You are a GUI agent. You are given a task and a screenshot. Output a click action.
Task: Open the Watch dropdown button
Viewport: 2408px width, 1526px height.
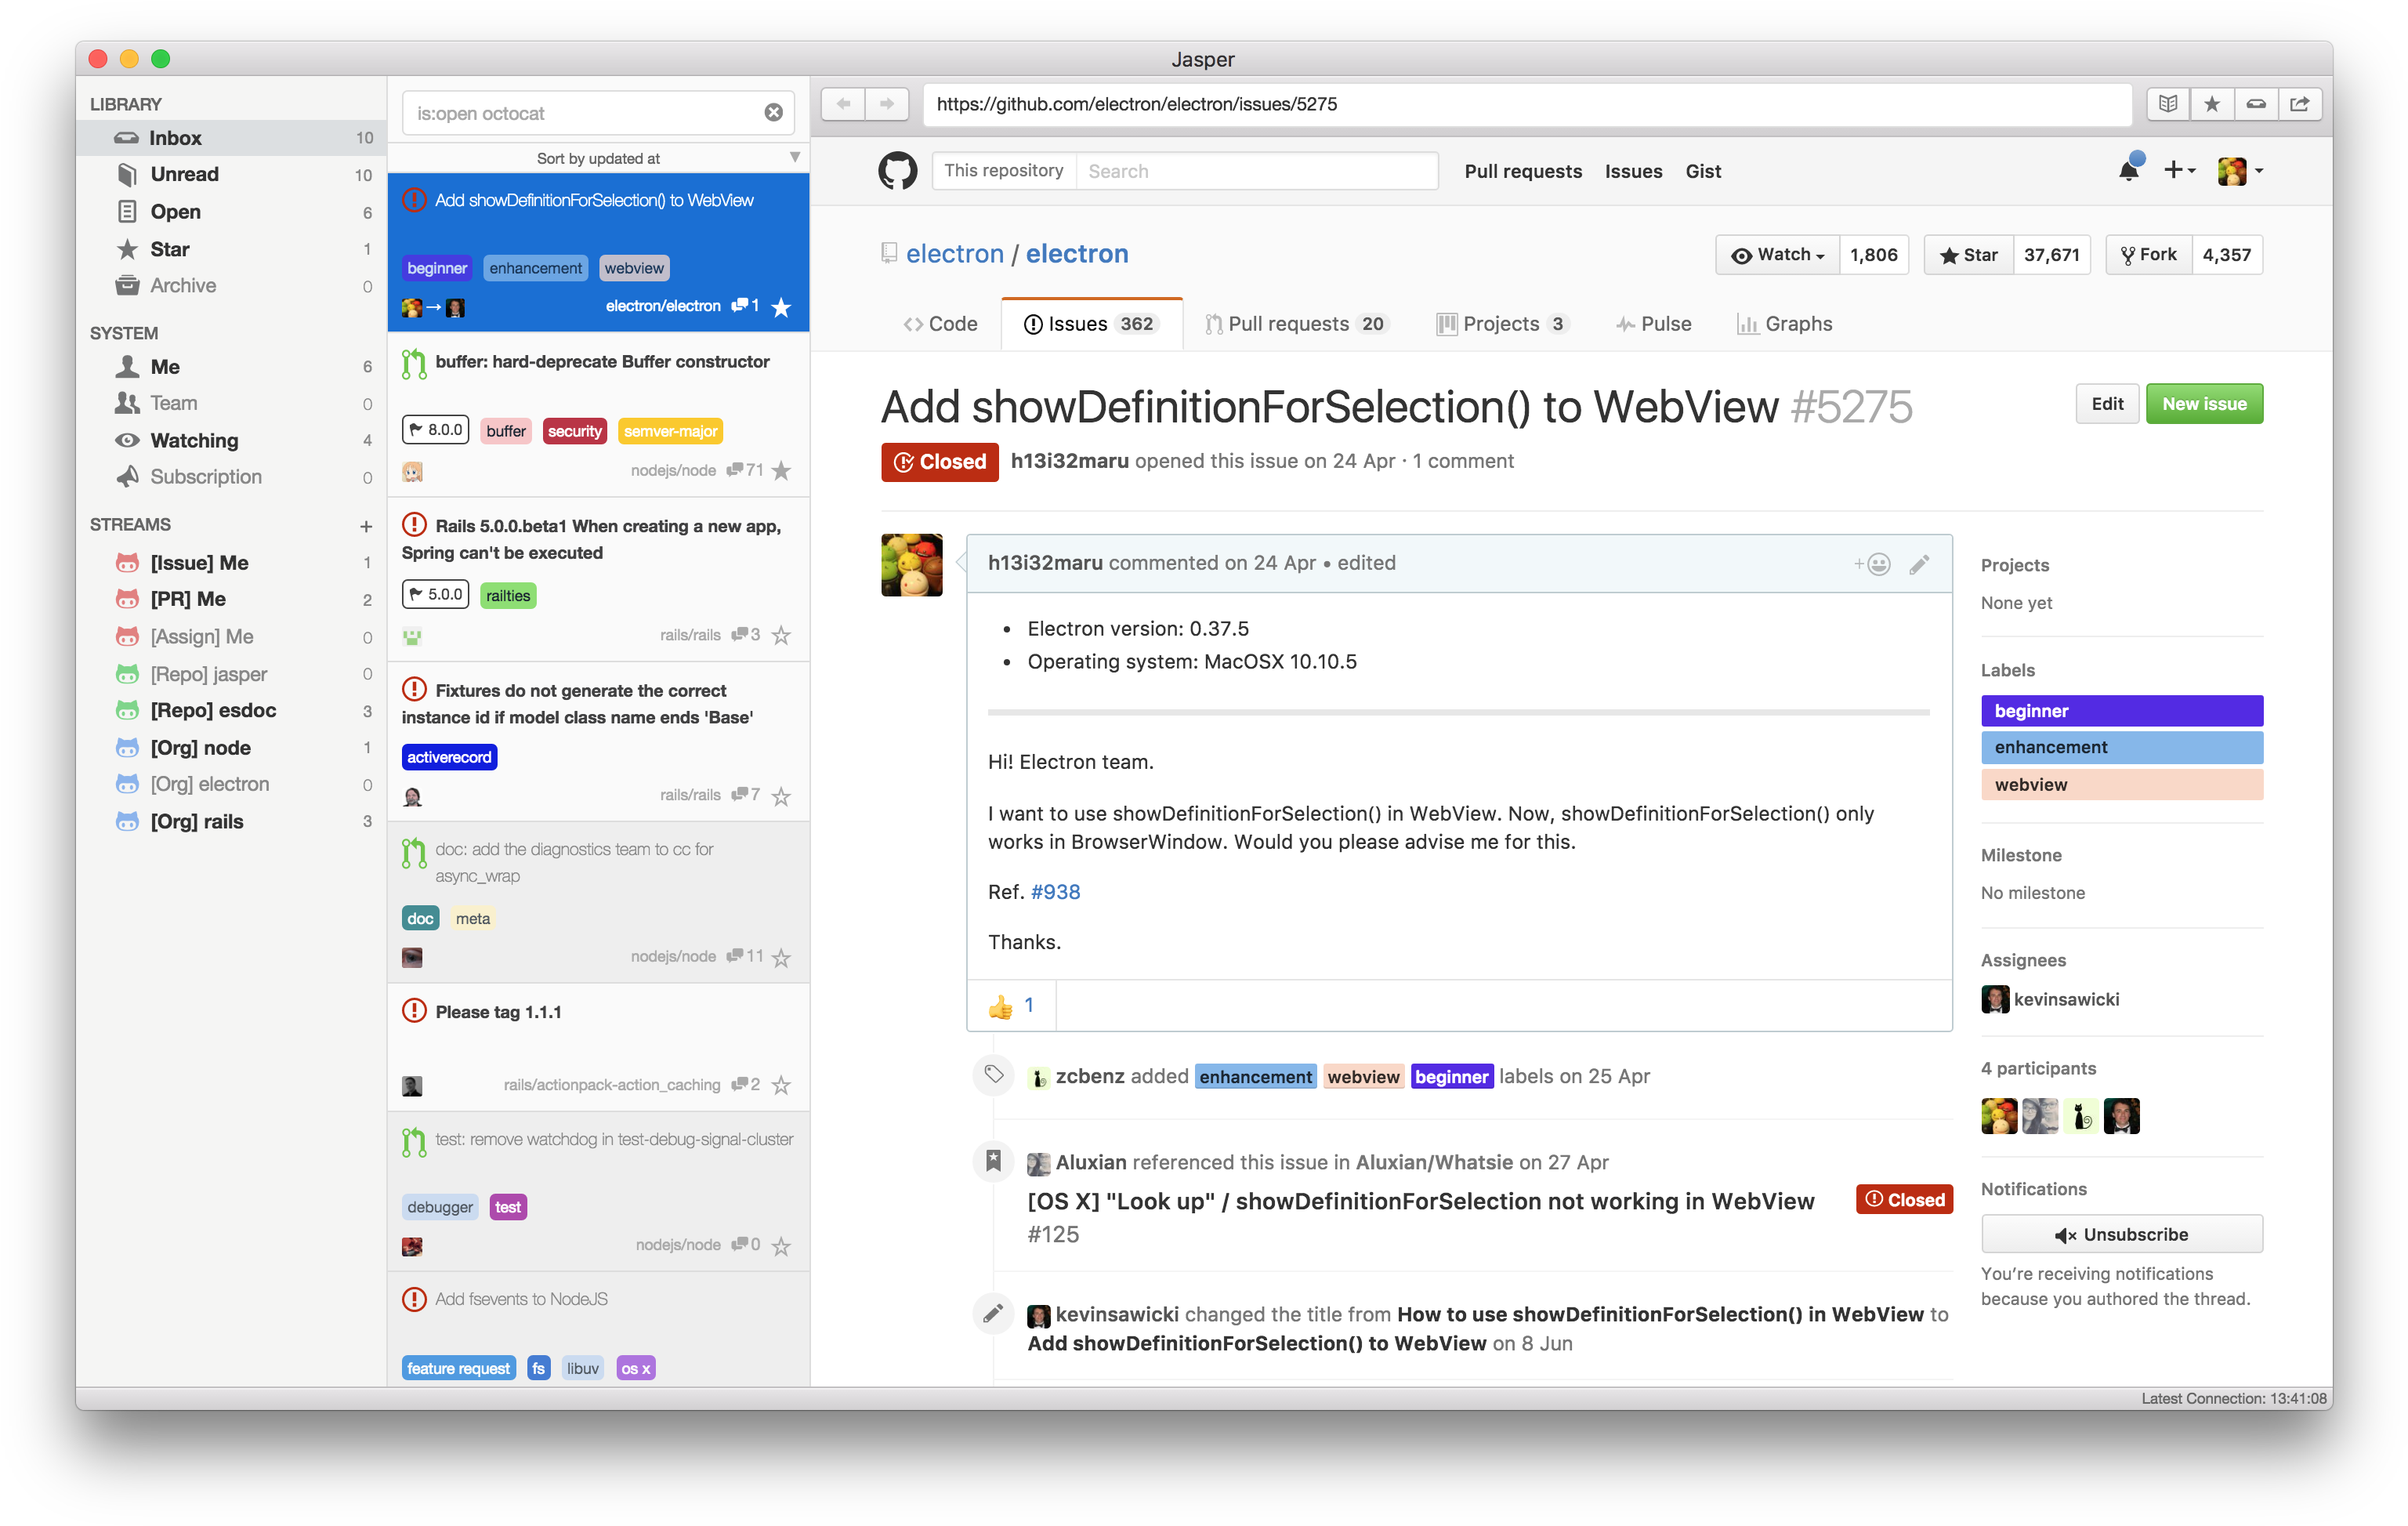[1778, 255]
